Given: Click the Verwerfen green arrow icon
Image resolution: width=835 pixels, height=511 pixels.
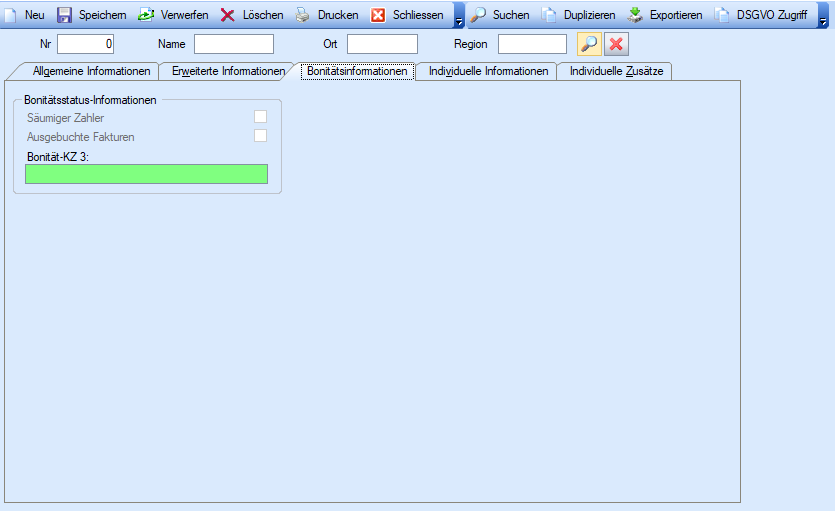Looking at the screenshot, I should pyautogui.click(x=146, y=15).
